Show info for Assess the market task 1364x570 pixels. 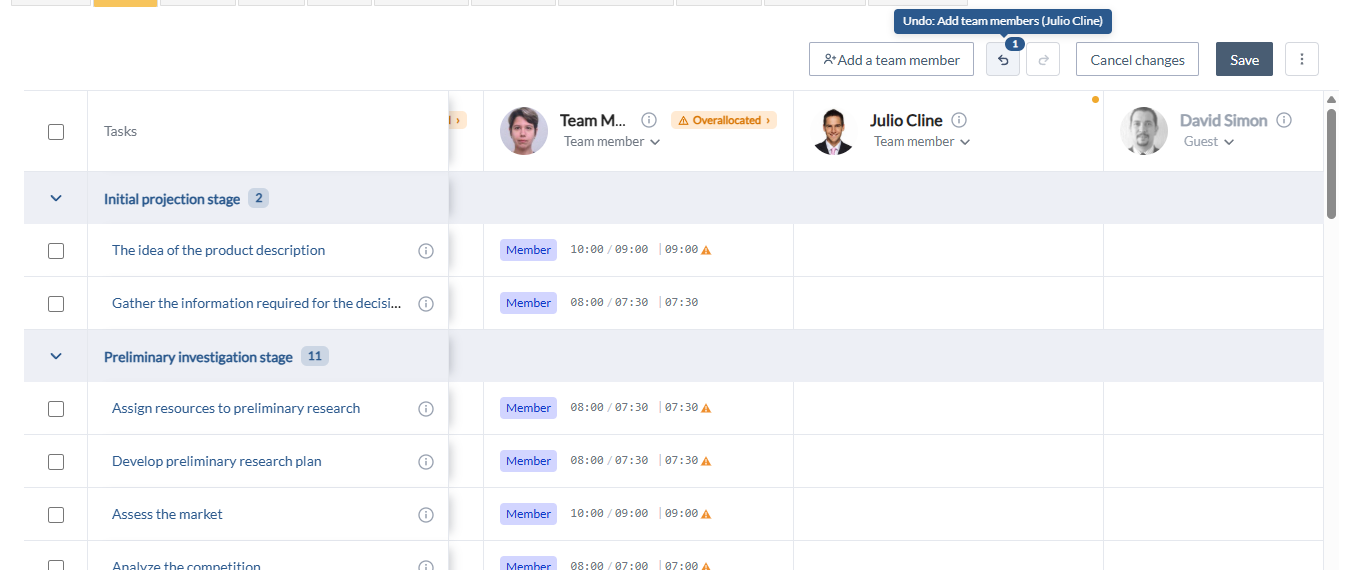tap(426, 514)
